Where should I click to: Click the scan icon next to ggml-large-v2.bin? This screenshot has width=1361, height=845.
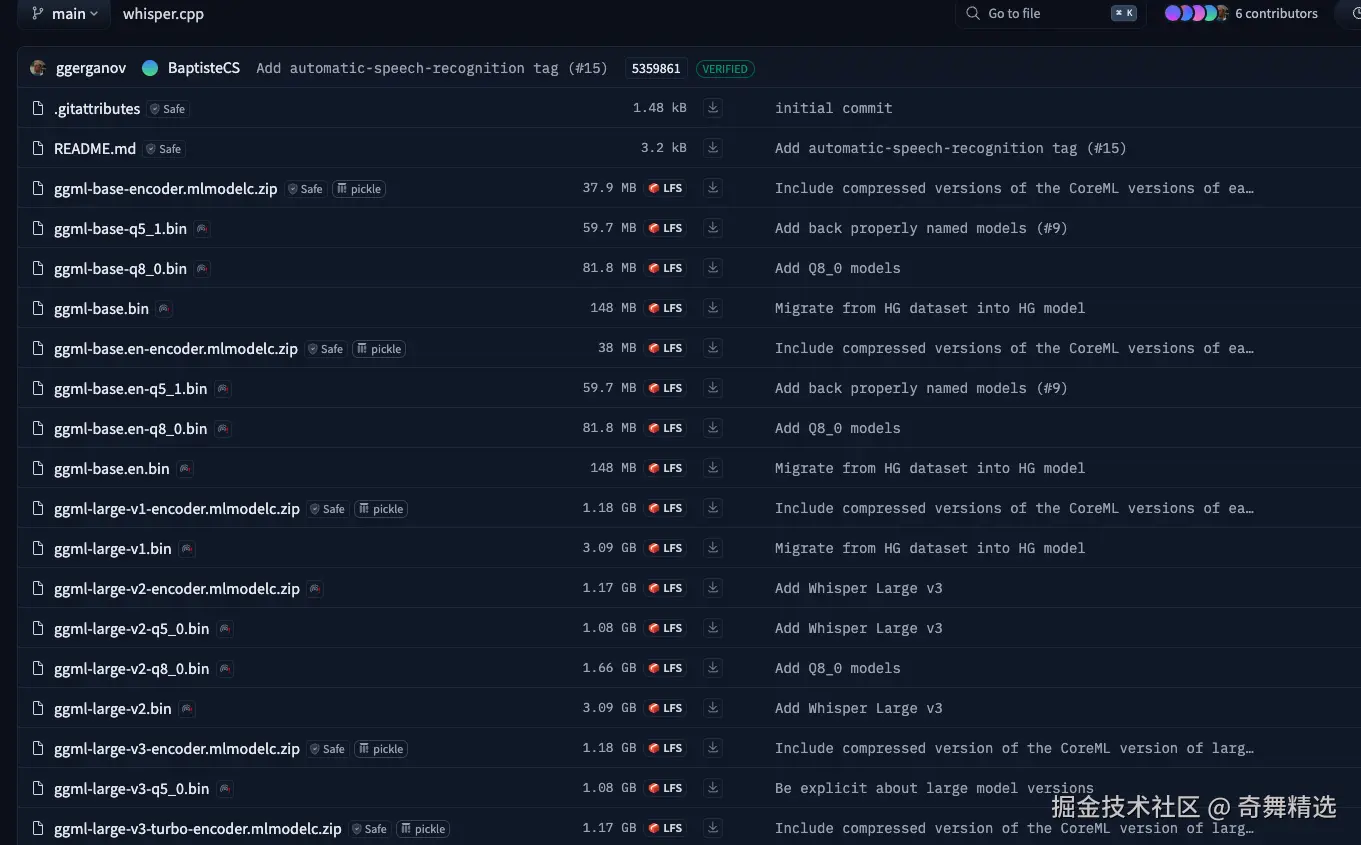point(187,709)
